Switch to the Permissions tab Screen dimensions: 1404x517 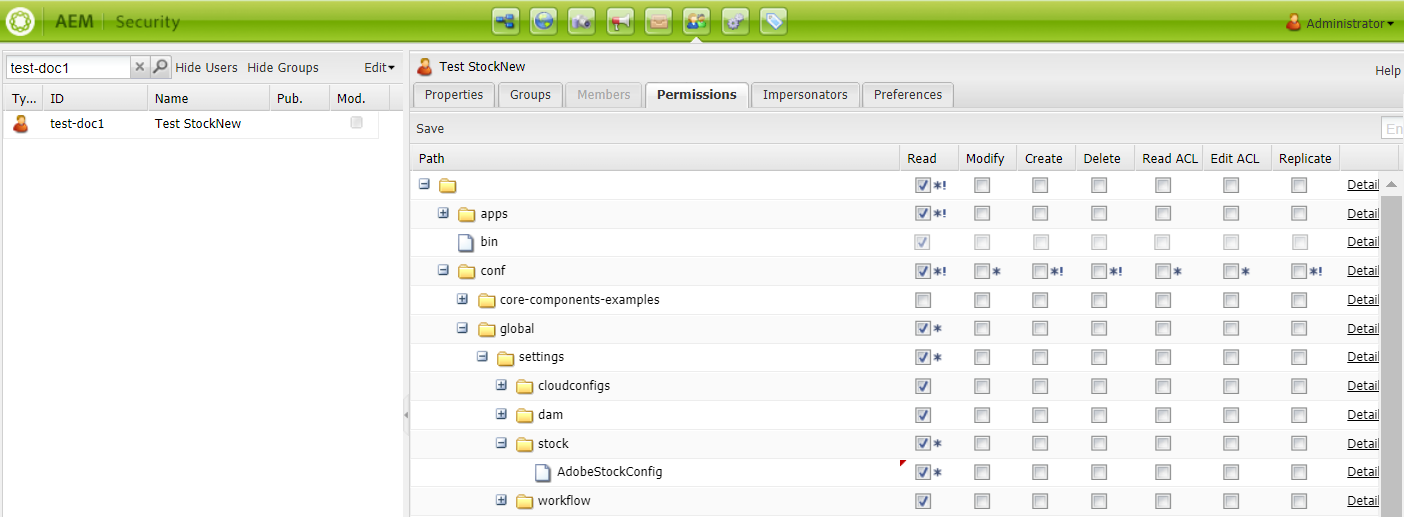click(x=697, y=95)
